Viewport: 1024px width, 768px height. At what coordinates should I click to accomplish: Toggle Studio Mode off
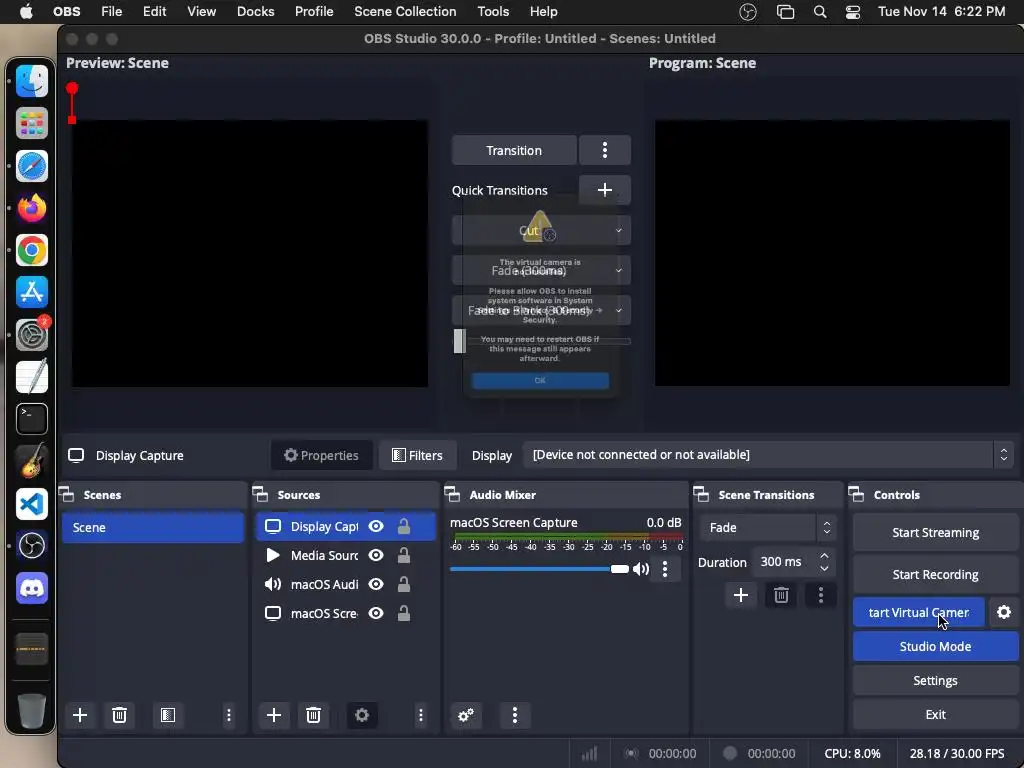[x=935, y=647]
